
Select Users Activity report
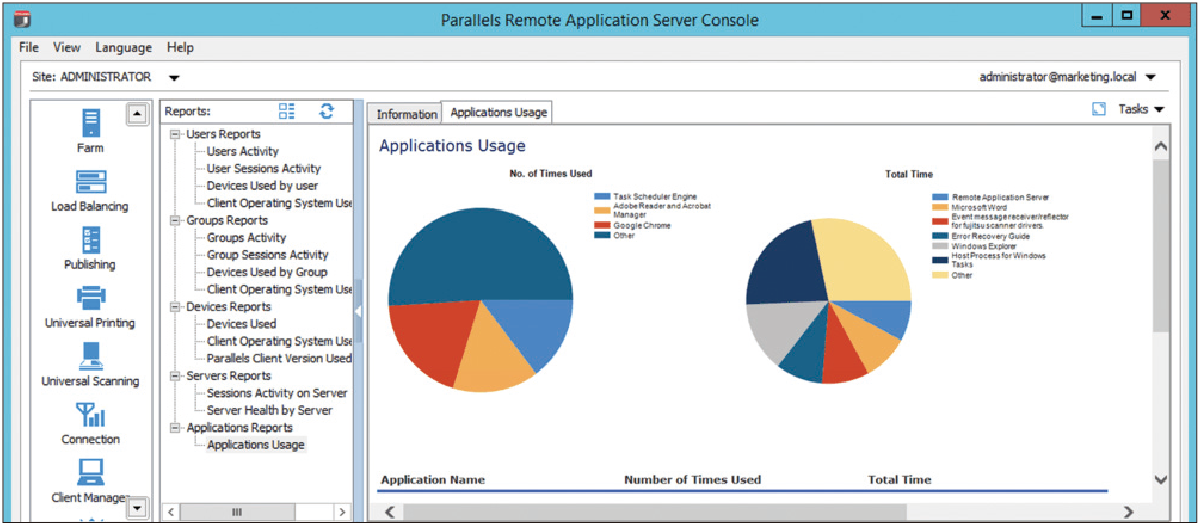[x=243, y=151]
